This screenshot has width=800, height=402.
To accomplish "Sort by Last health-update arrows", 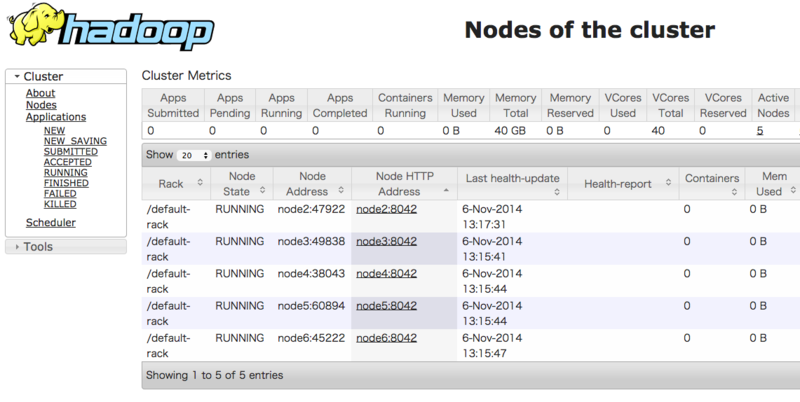I will 557,192.
